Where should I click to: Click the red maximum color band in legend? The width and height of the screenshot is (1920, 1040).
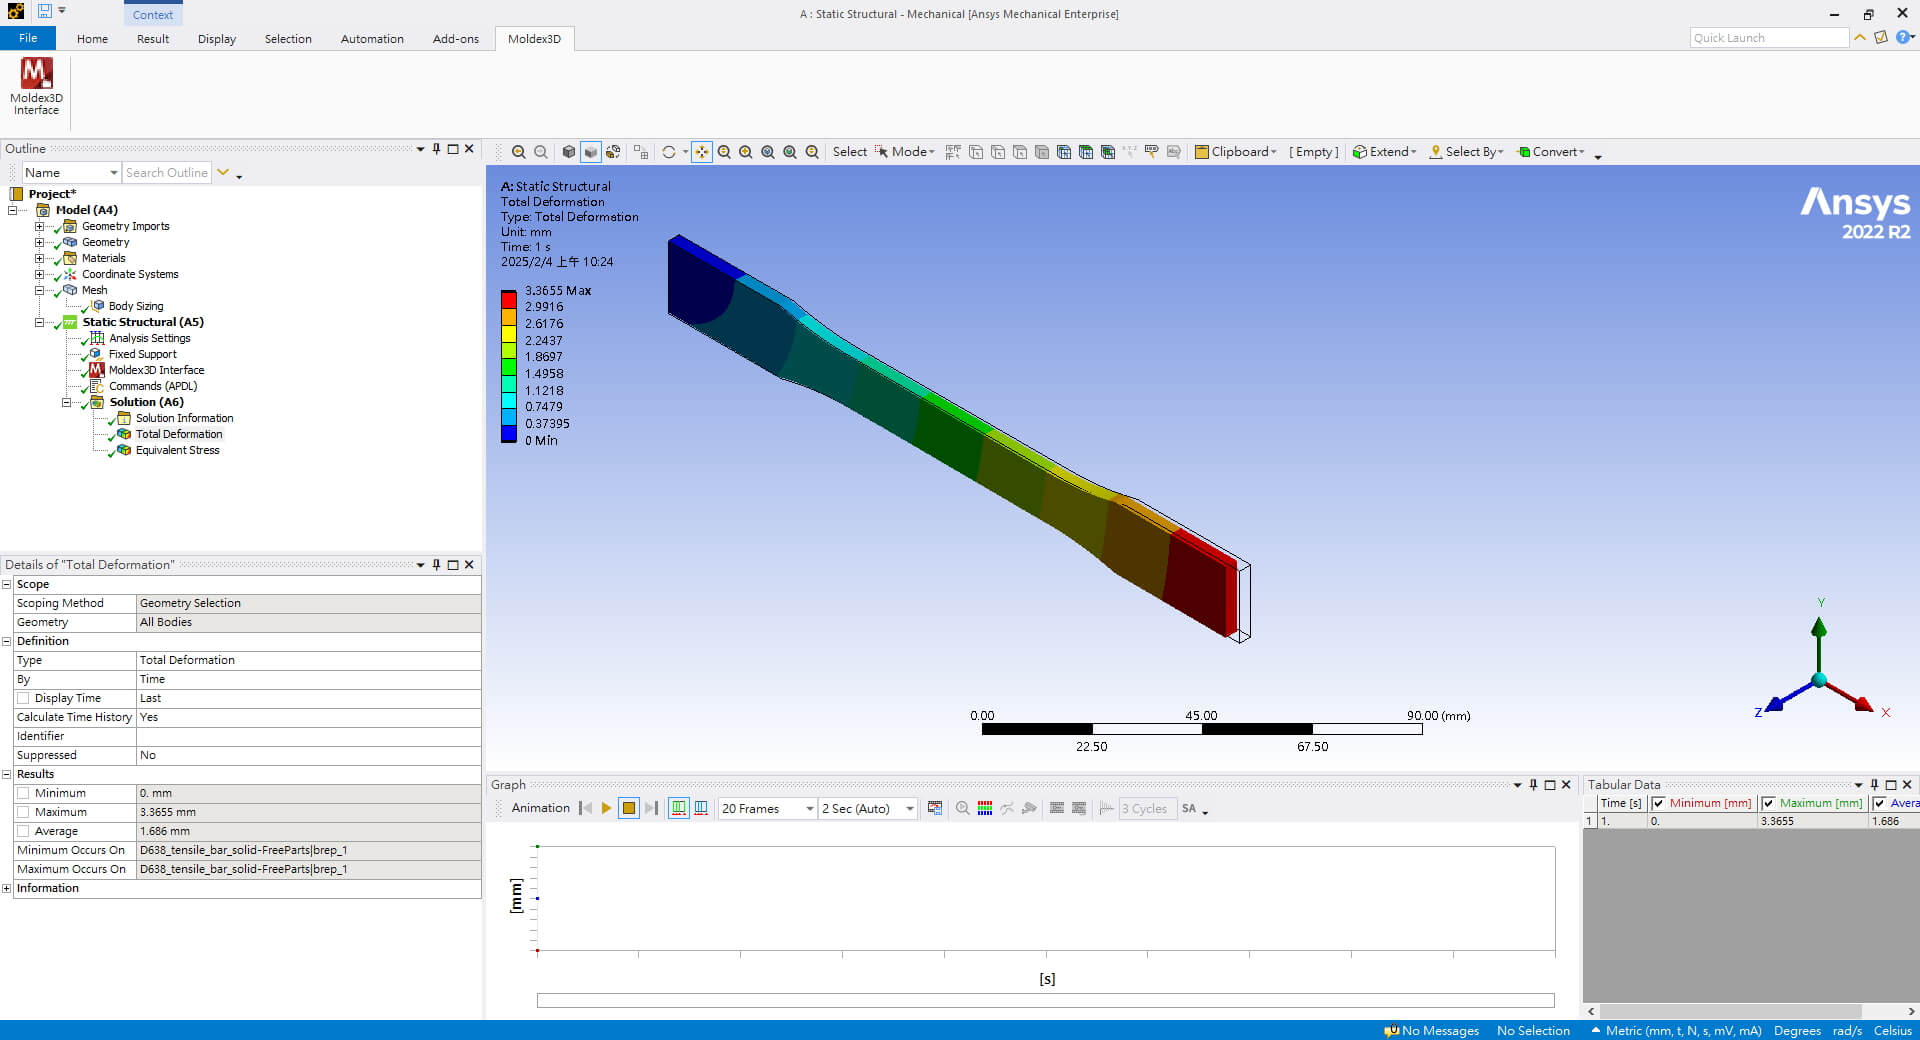(509, 298)
